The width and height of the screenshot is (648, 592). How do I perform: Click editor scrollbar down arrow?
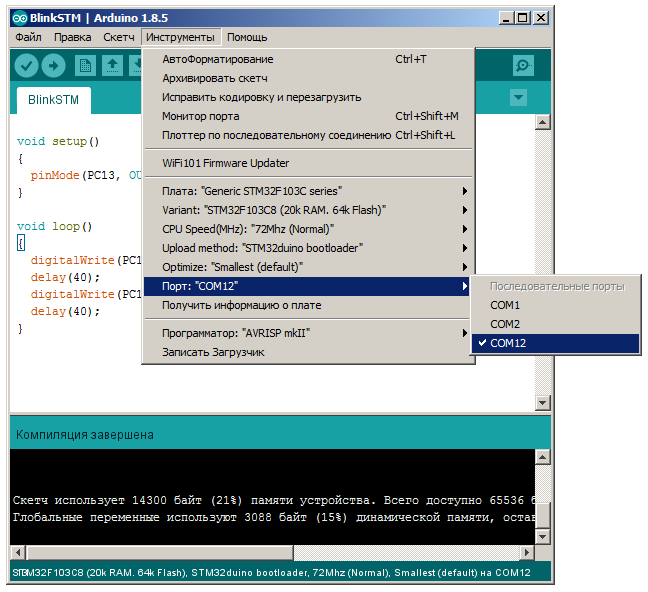(x=543, y=402)
